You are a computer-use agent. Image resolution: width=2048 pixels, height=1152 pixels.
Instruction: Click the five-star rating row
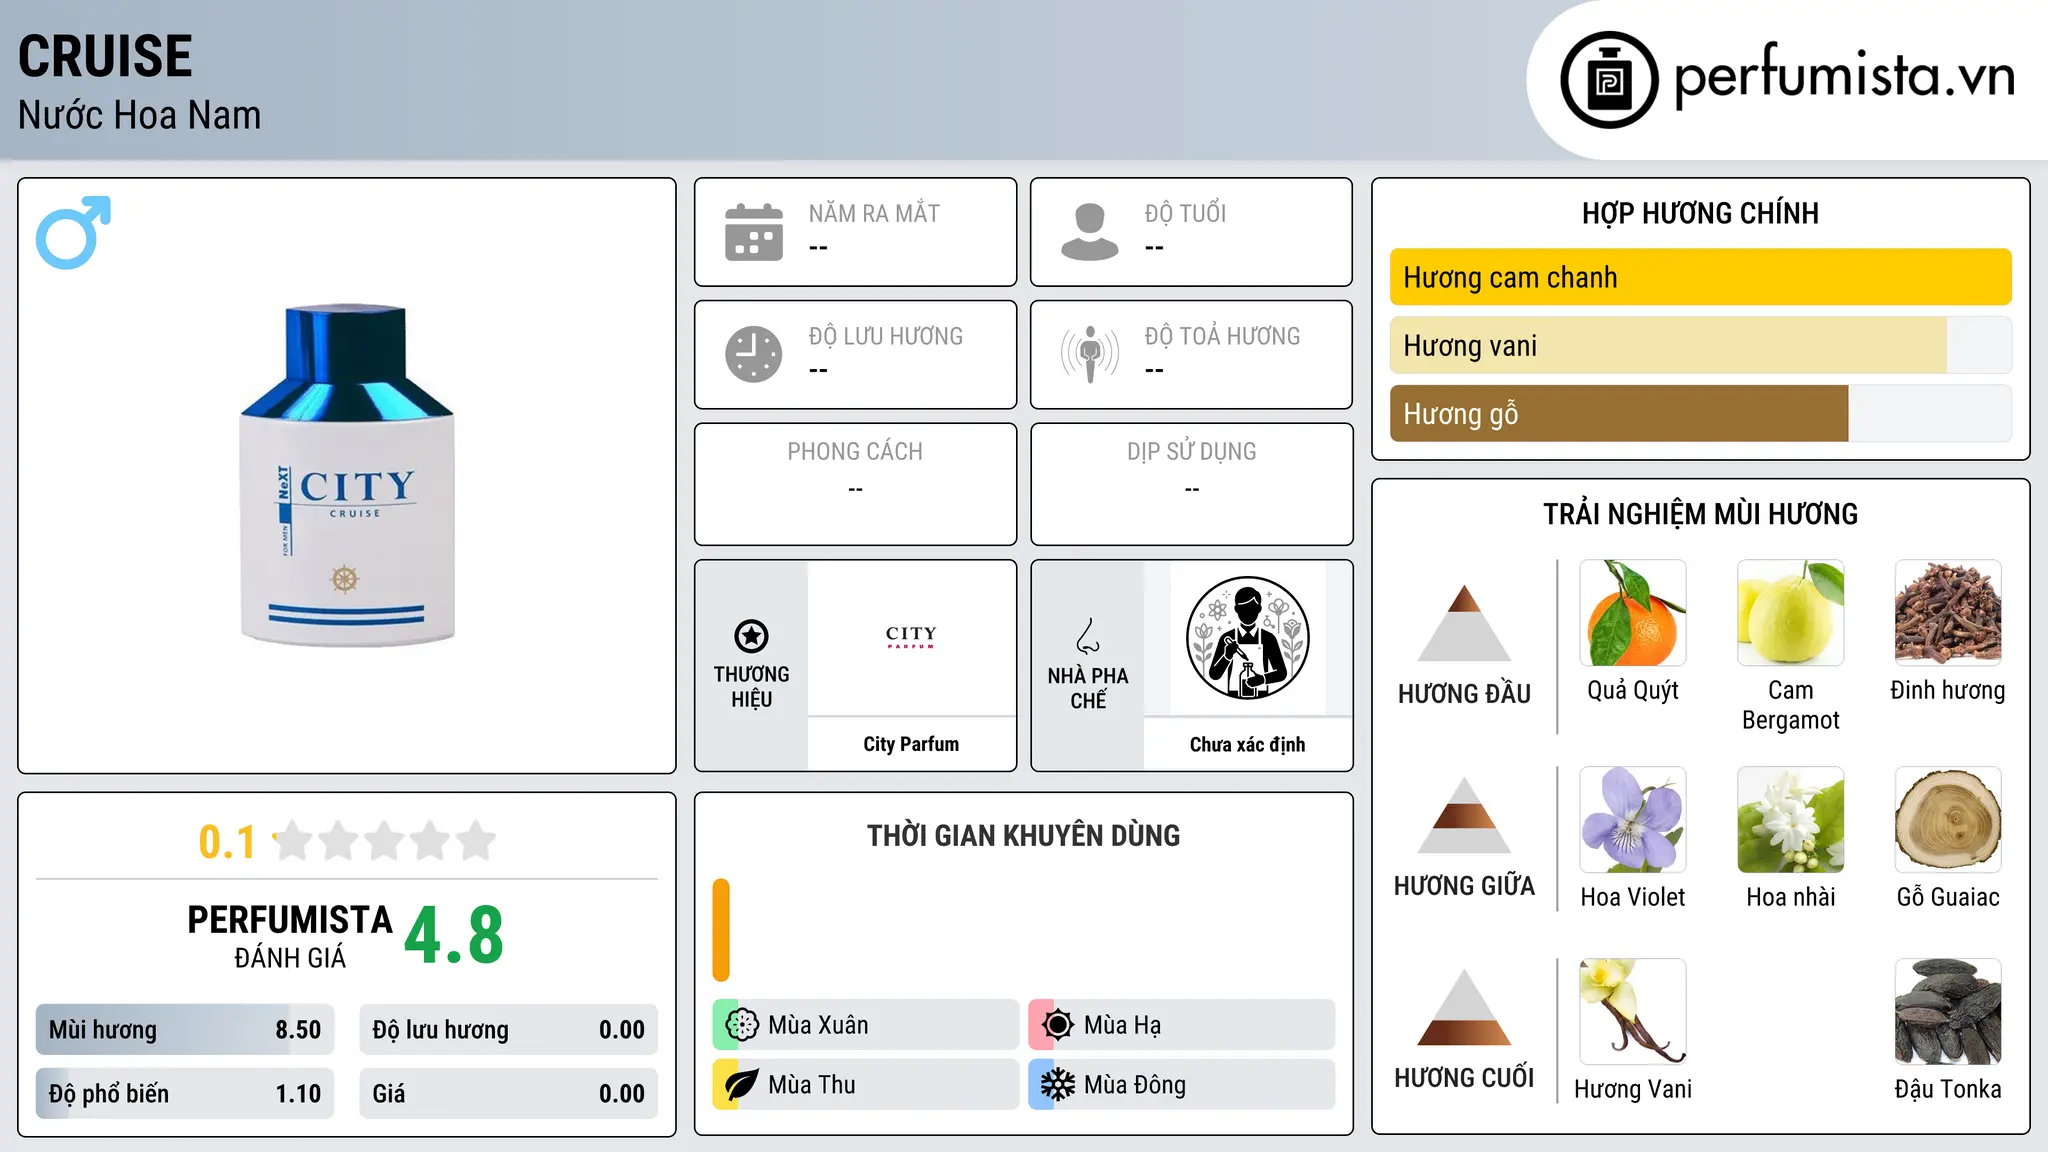[385, 841]
